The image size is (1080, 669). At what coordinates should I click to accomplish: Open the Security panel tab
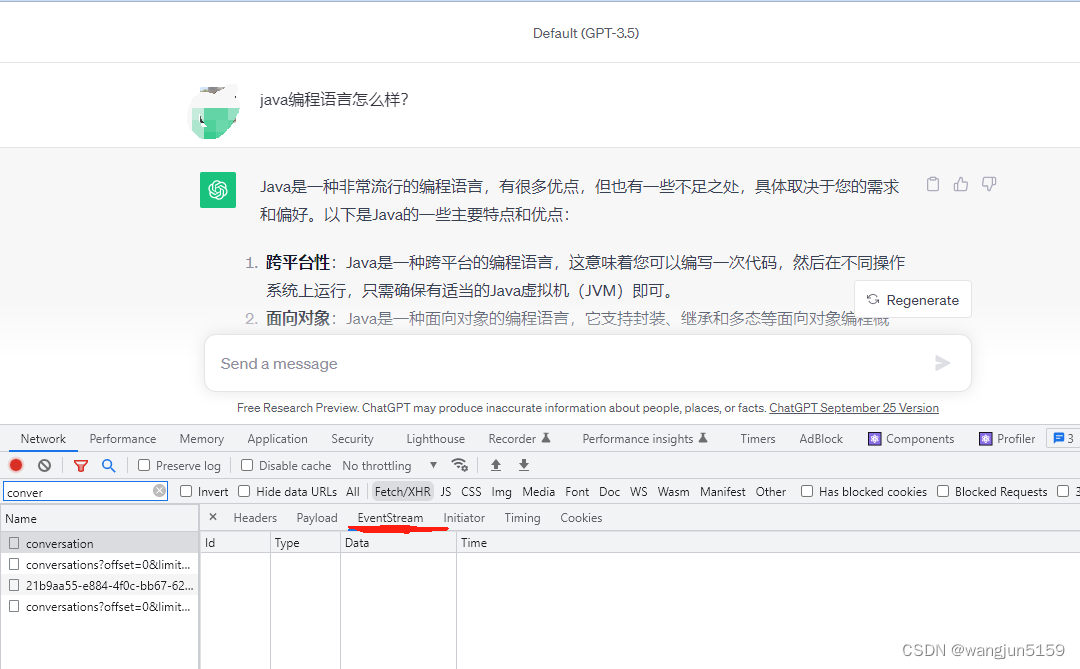click(352, 439)
